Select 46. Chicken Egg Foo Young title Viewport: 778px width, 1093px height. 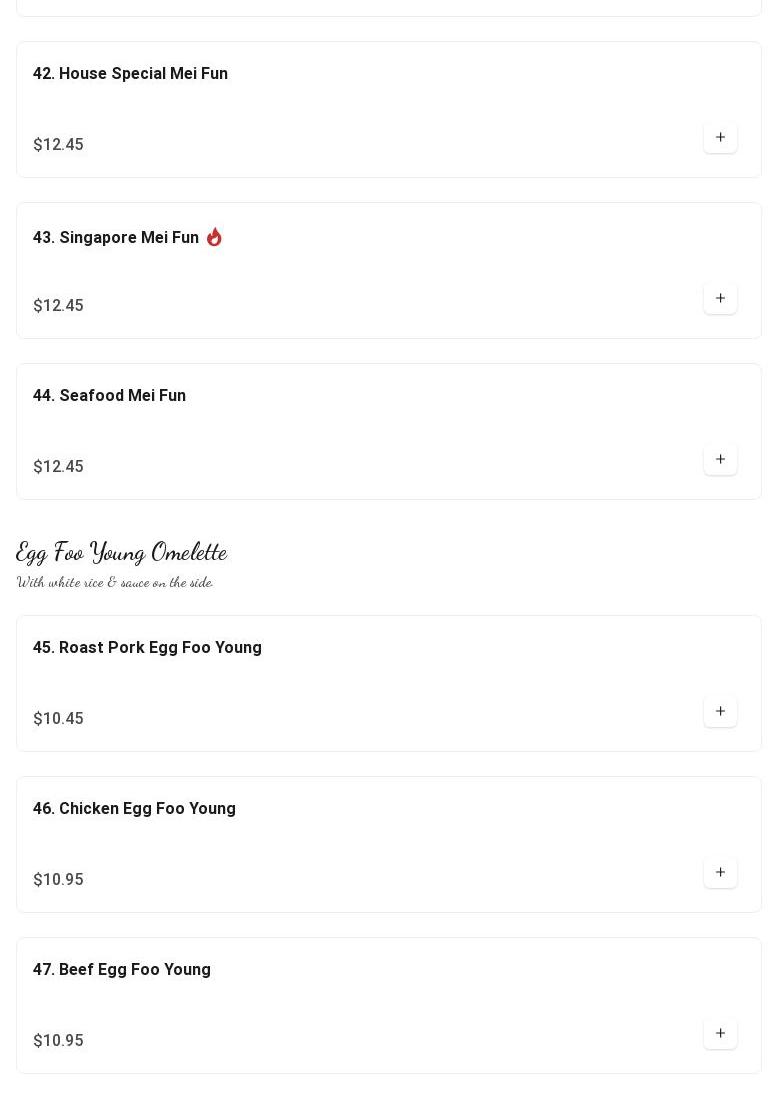[134, 809]
